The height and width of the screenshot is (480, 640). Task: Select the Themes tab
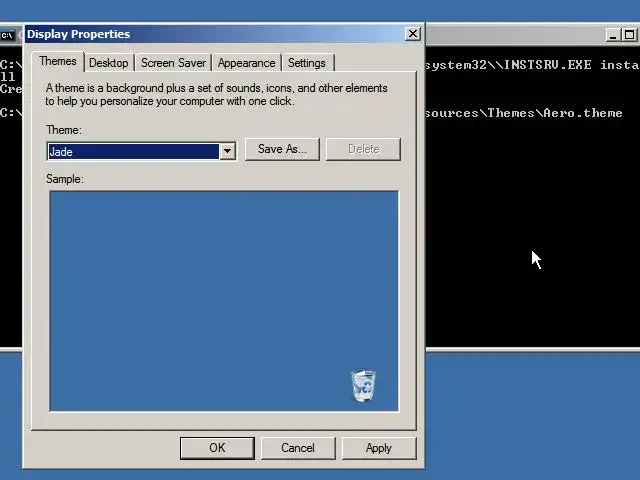coord(58,62)
